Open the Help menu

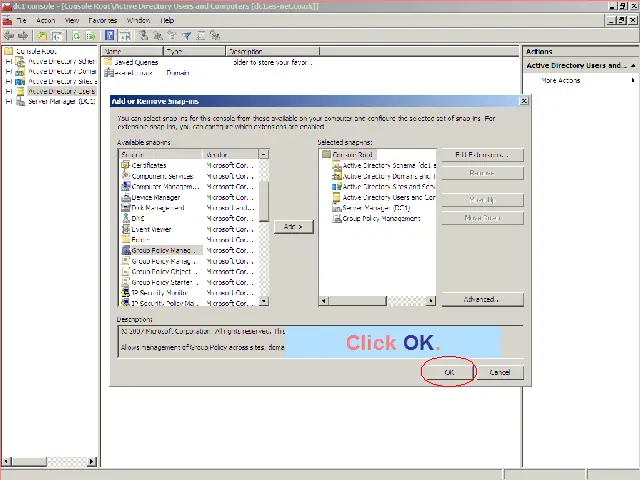click(x=167, y=20)
